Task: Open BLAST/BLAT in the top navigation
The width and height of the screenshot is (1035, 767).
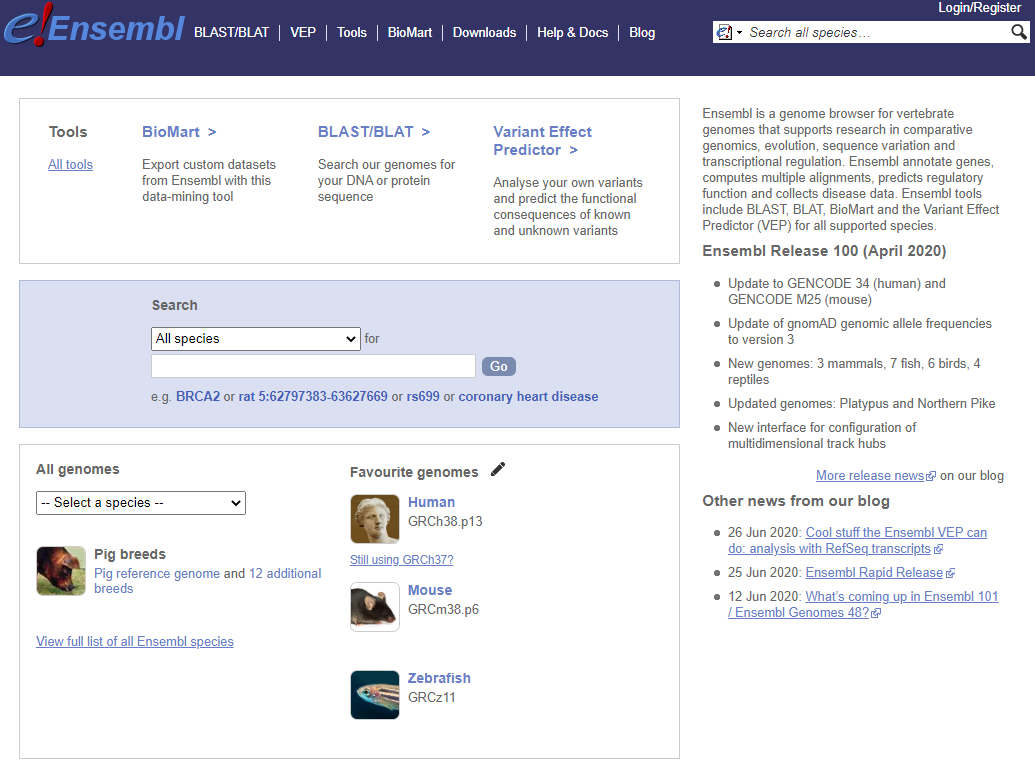Action: [x=232, y=32]
